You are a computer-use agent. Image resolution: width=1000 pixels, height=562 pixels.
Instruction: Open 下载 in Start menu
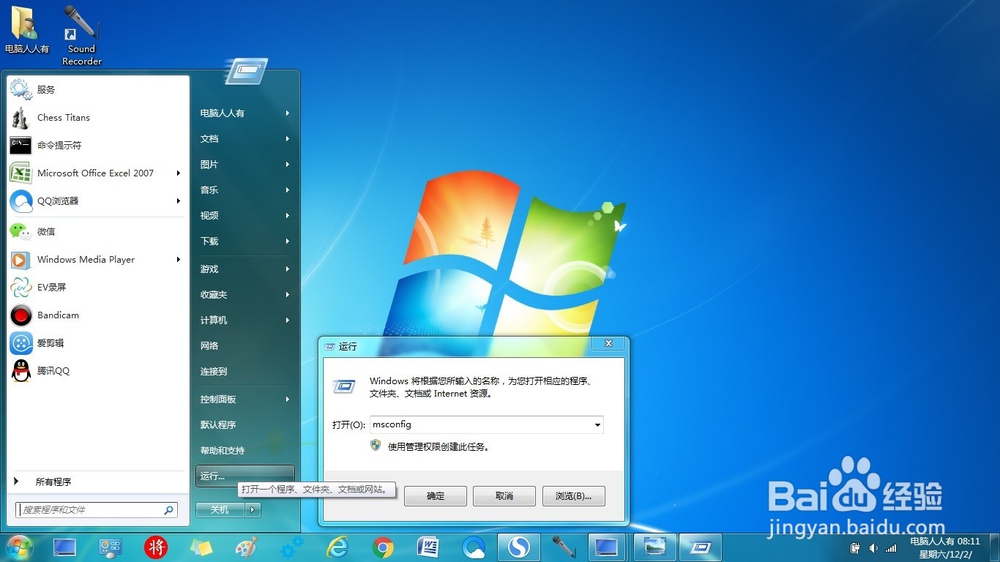pos(245,241)
